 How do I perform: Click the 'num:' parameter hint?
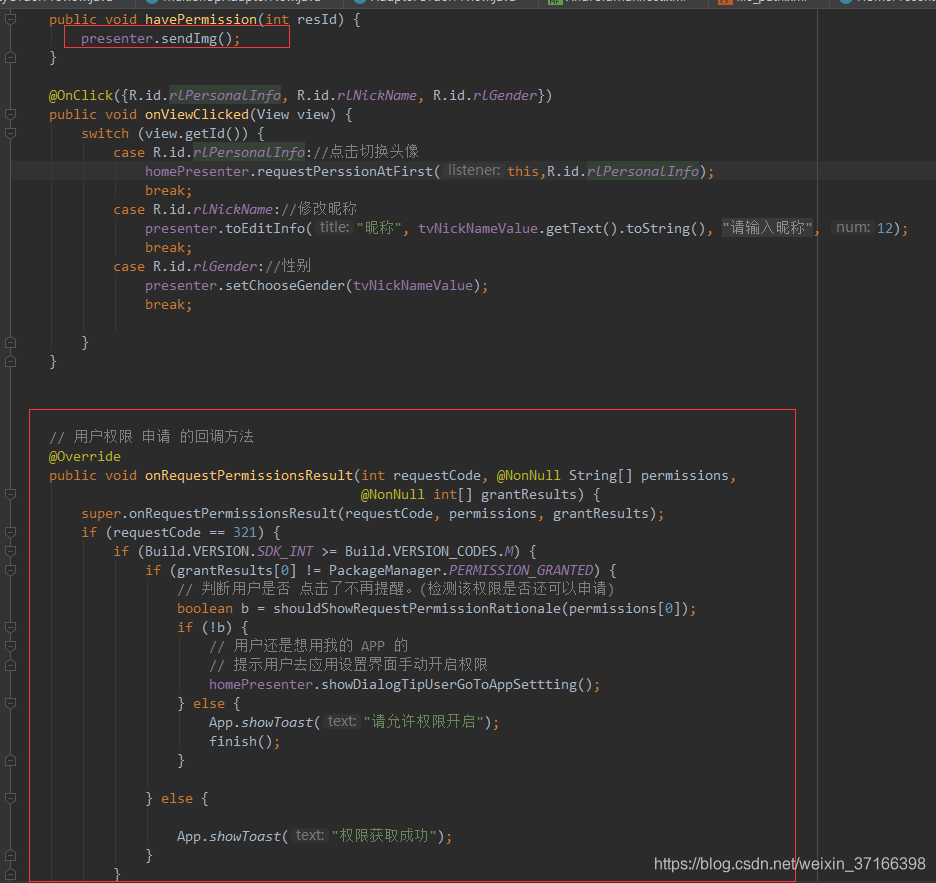pos(853,227)
